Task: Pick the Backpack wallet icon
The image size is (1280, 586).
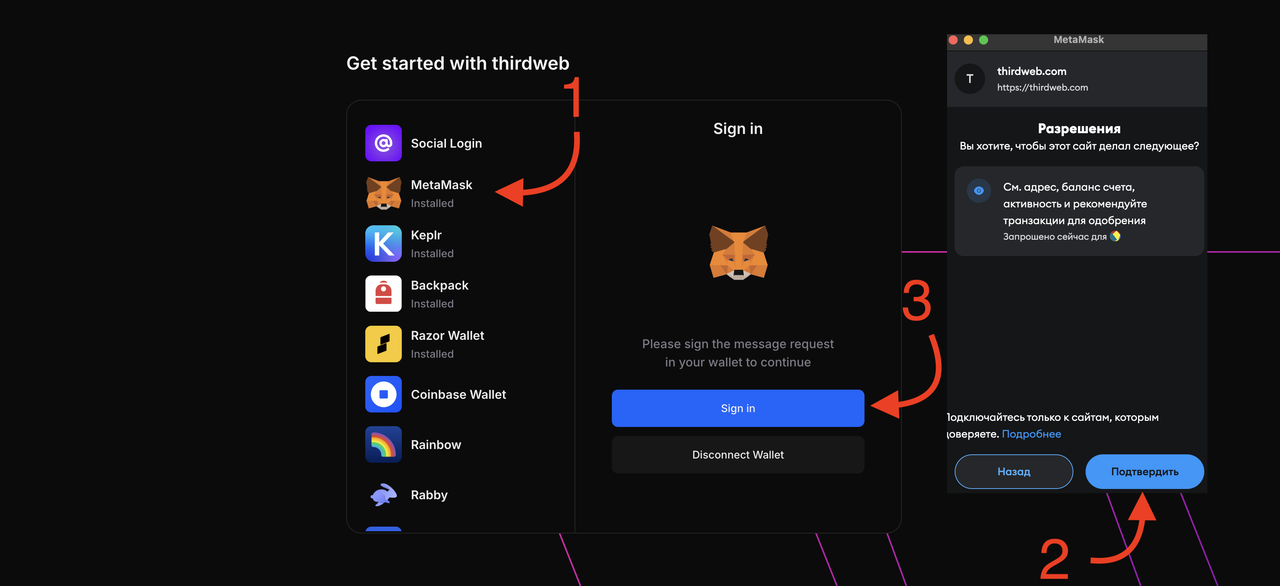Action: click(383, 293)
